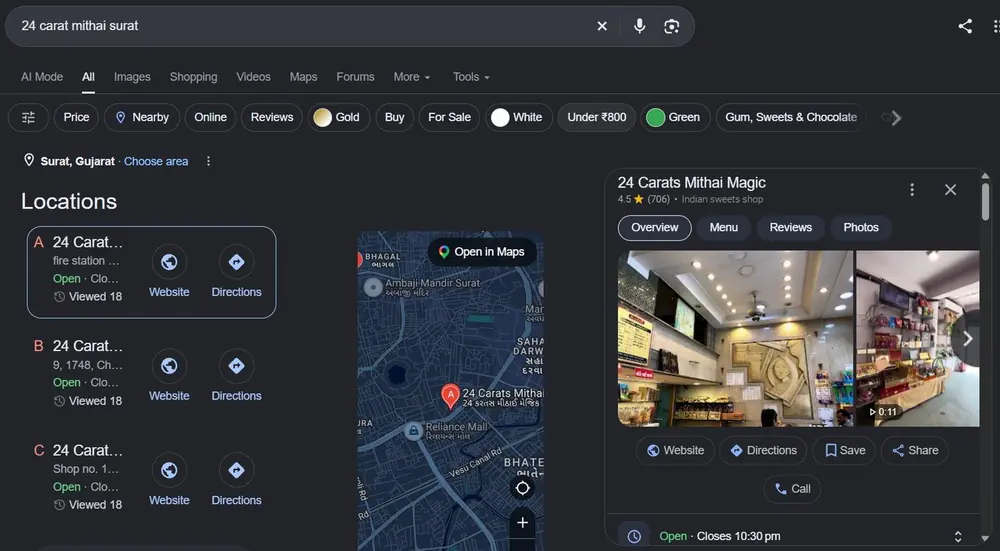Center the map on my location
Viewport: 1000px width, 551px height.
tap(522, 488)
